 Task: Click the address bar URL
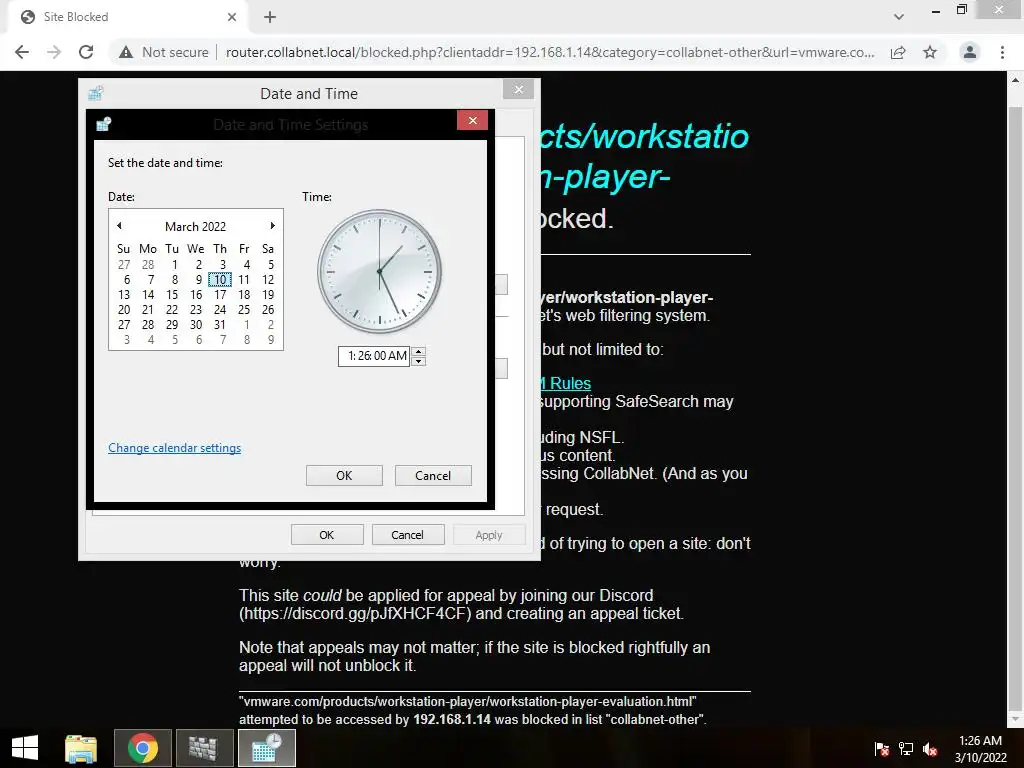point(550,52)
